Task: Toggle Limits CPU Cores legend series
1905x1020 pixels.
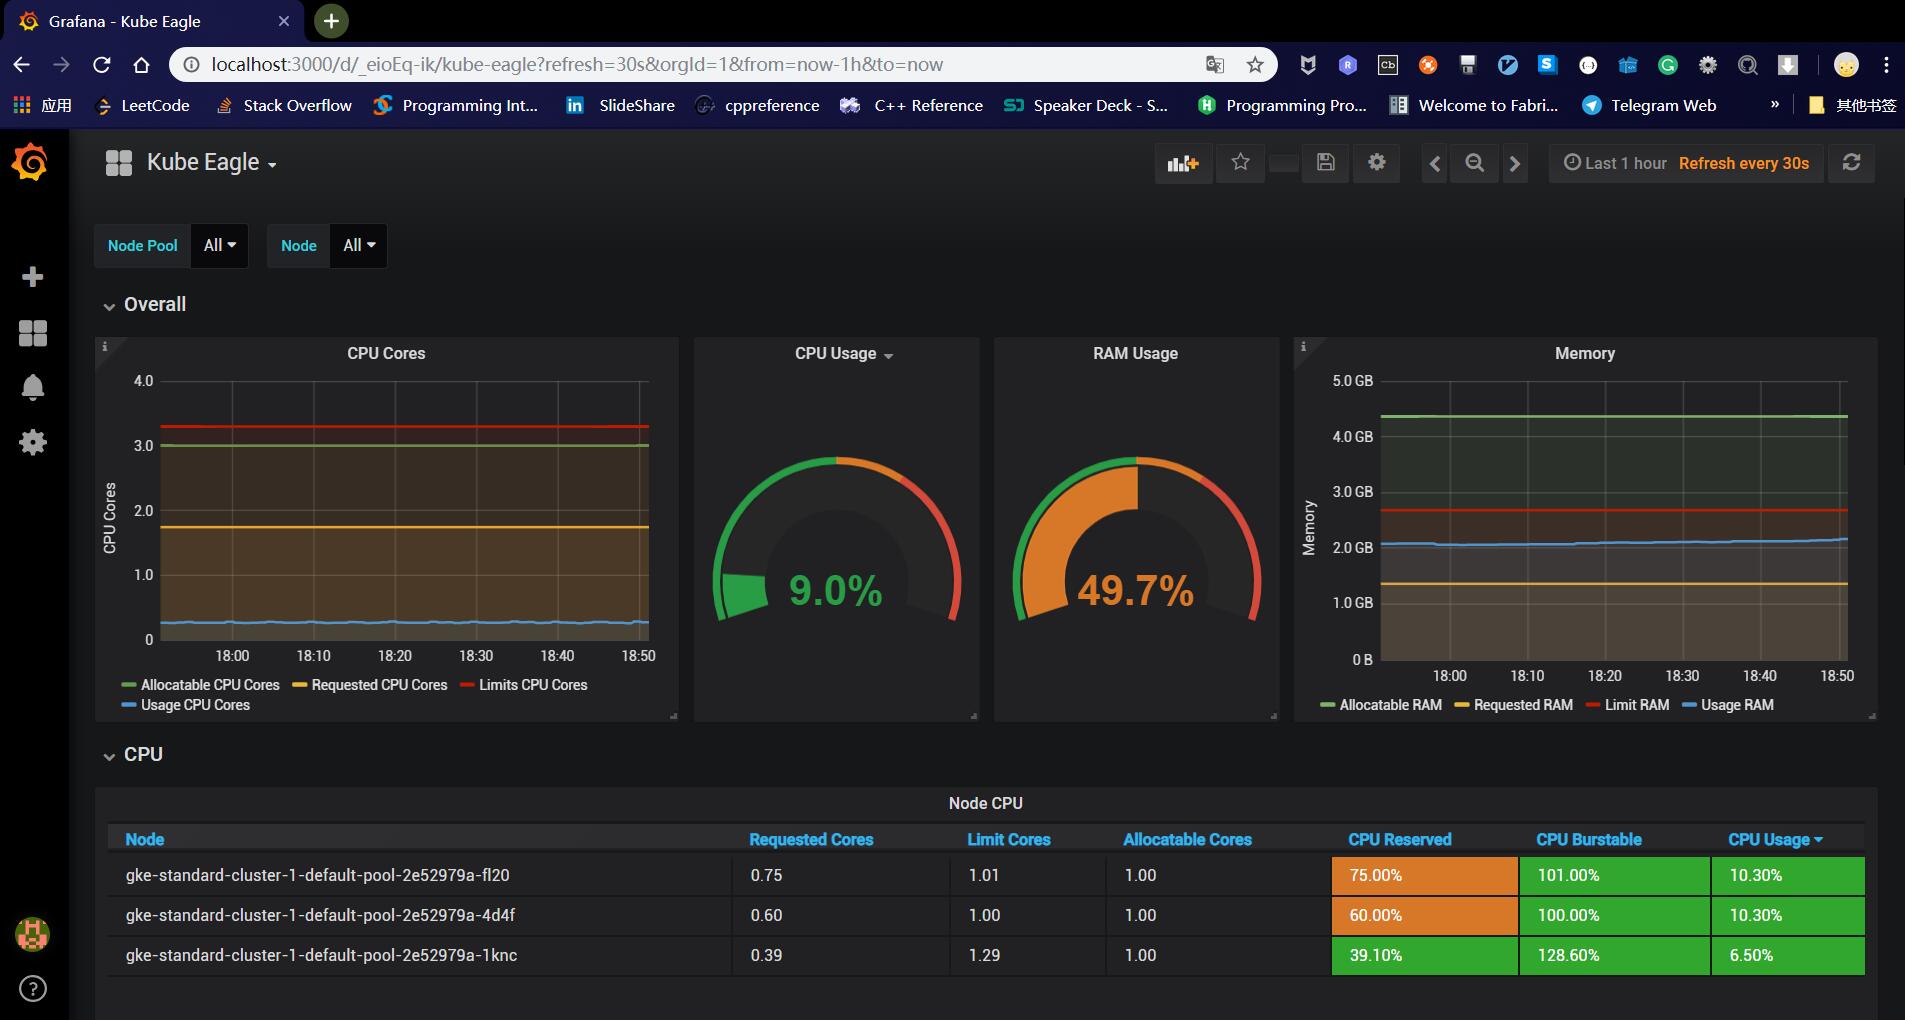Action: pyautogui.click(x=532, y=685)
